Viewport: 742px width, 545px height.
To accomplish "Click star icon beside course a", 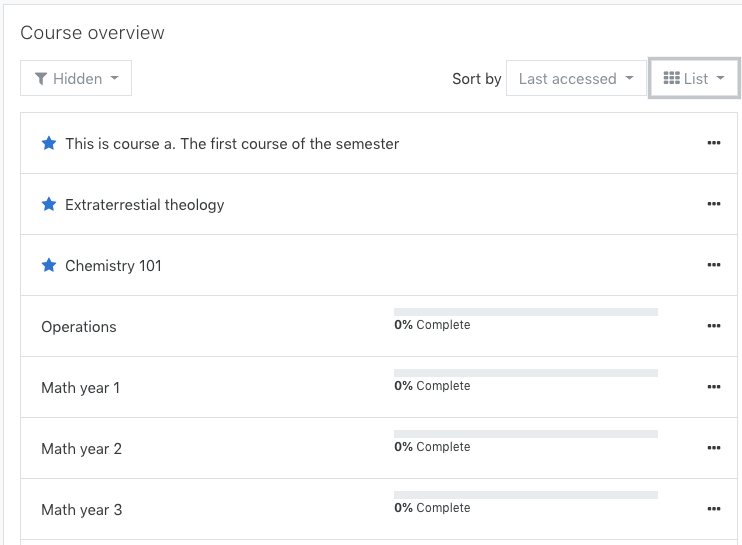I will pos(49,143).
